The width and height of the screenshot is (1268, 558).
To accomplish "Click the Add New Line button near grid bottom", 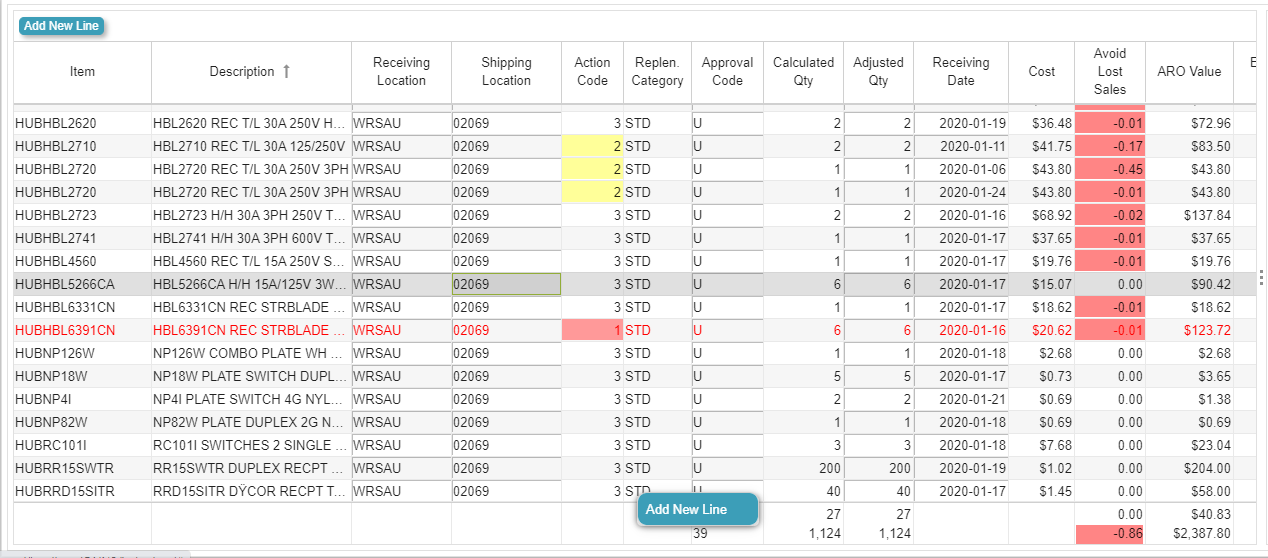I will pos(697,509).
